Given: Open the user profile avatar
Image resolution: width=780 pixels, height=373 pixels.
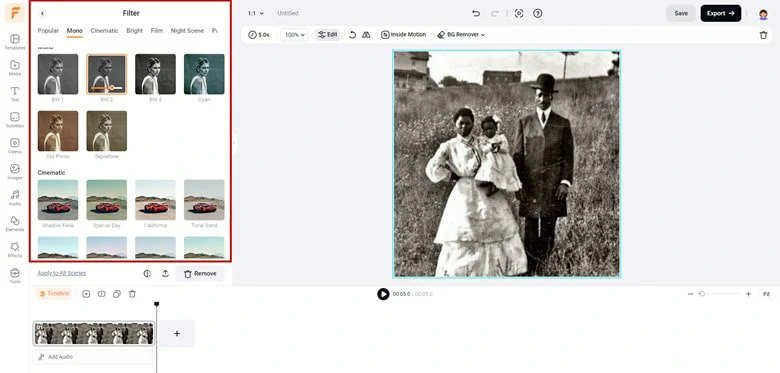Looking at the screenshot, I should 763,14.
